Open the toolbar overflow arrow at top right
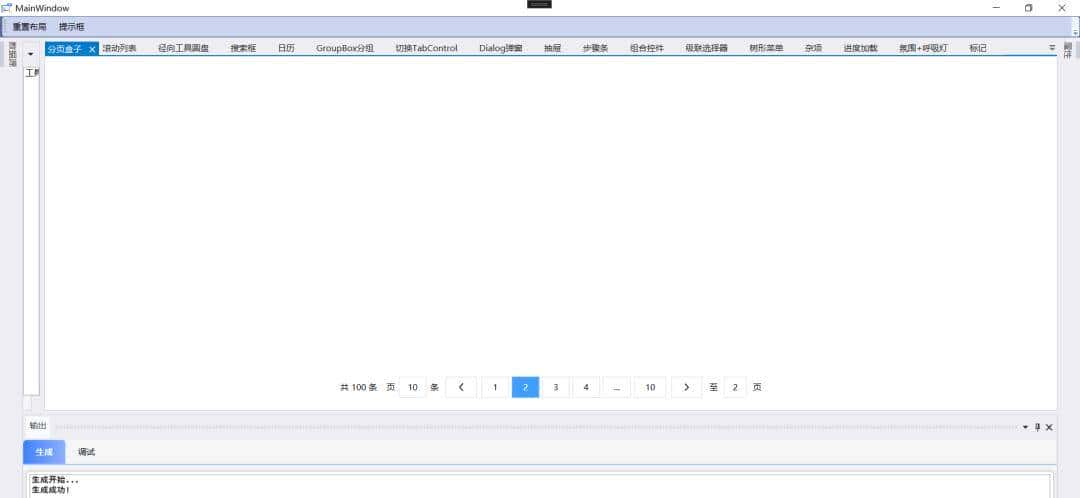 (x=1075, y=30)
